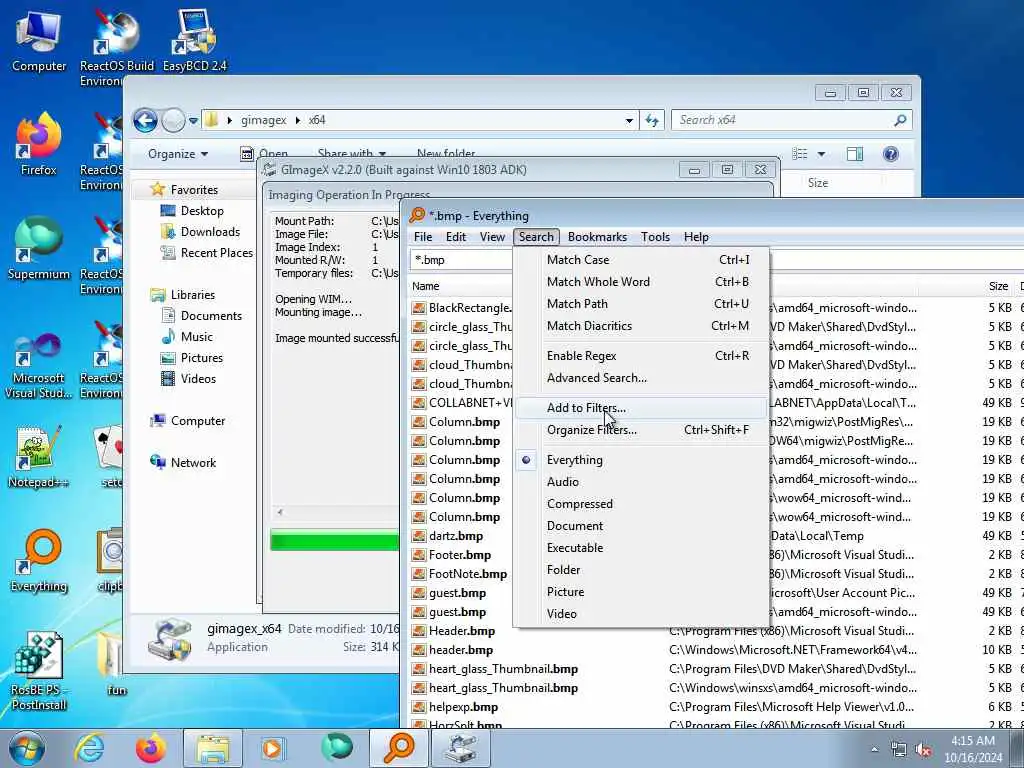Select Downloads in Explorer Favorites

pos(210,232)
